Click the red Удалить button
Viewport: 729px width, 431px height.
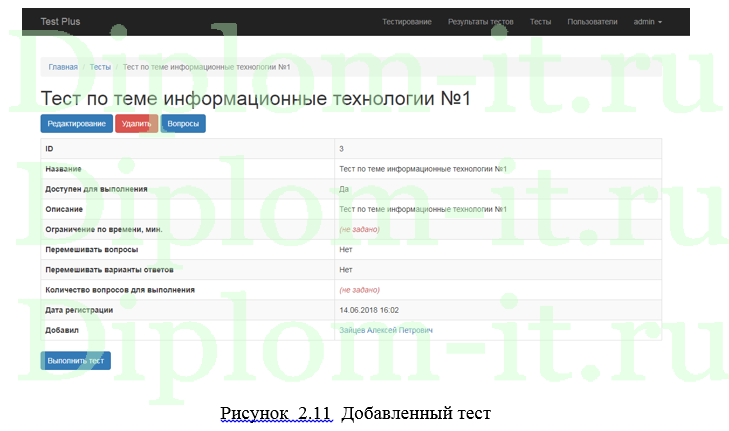(x=136, y=124)
